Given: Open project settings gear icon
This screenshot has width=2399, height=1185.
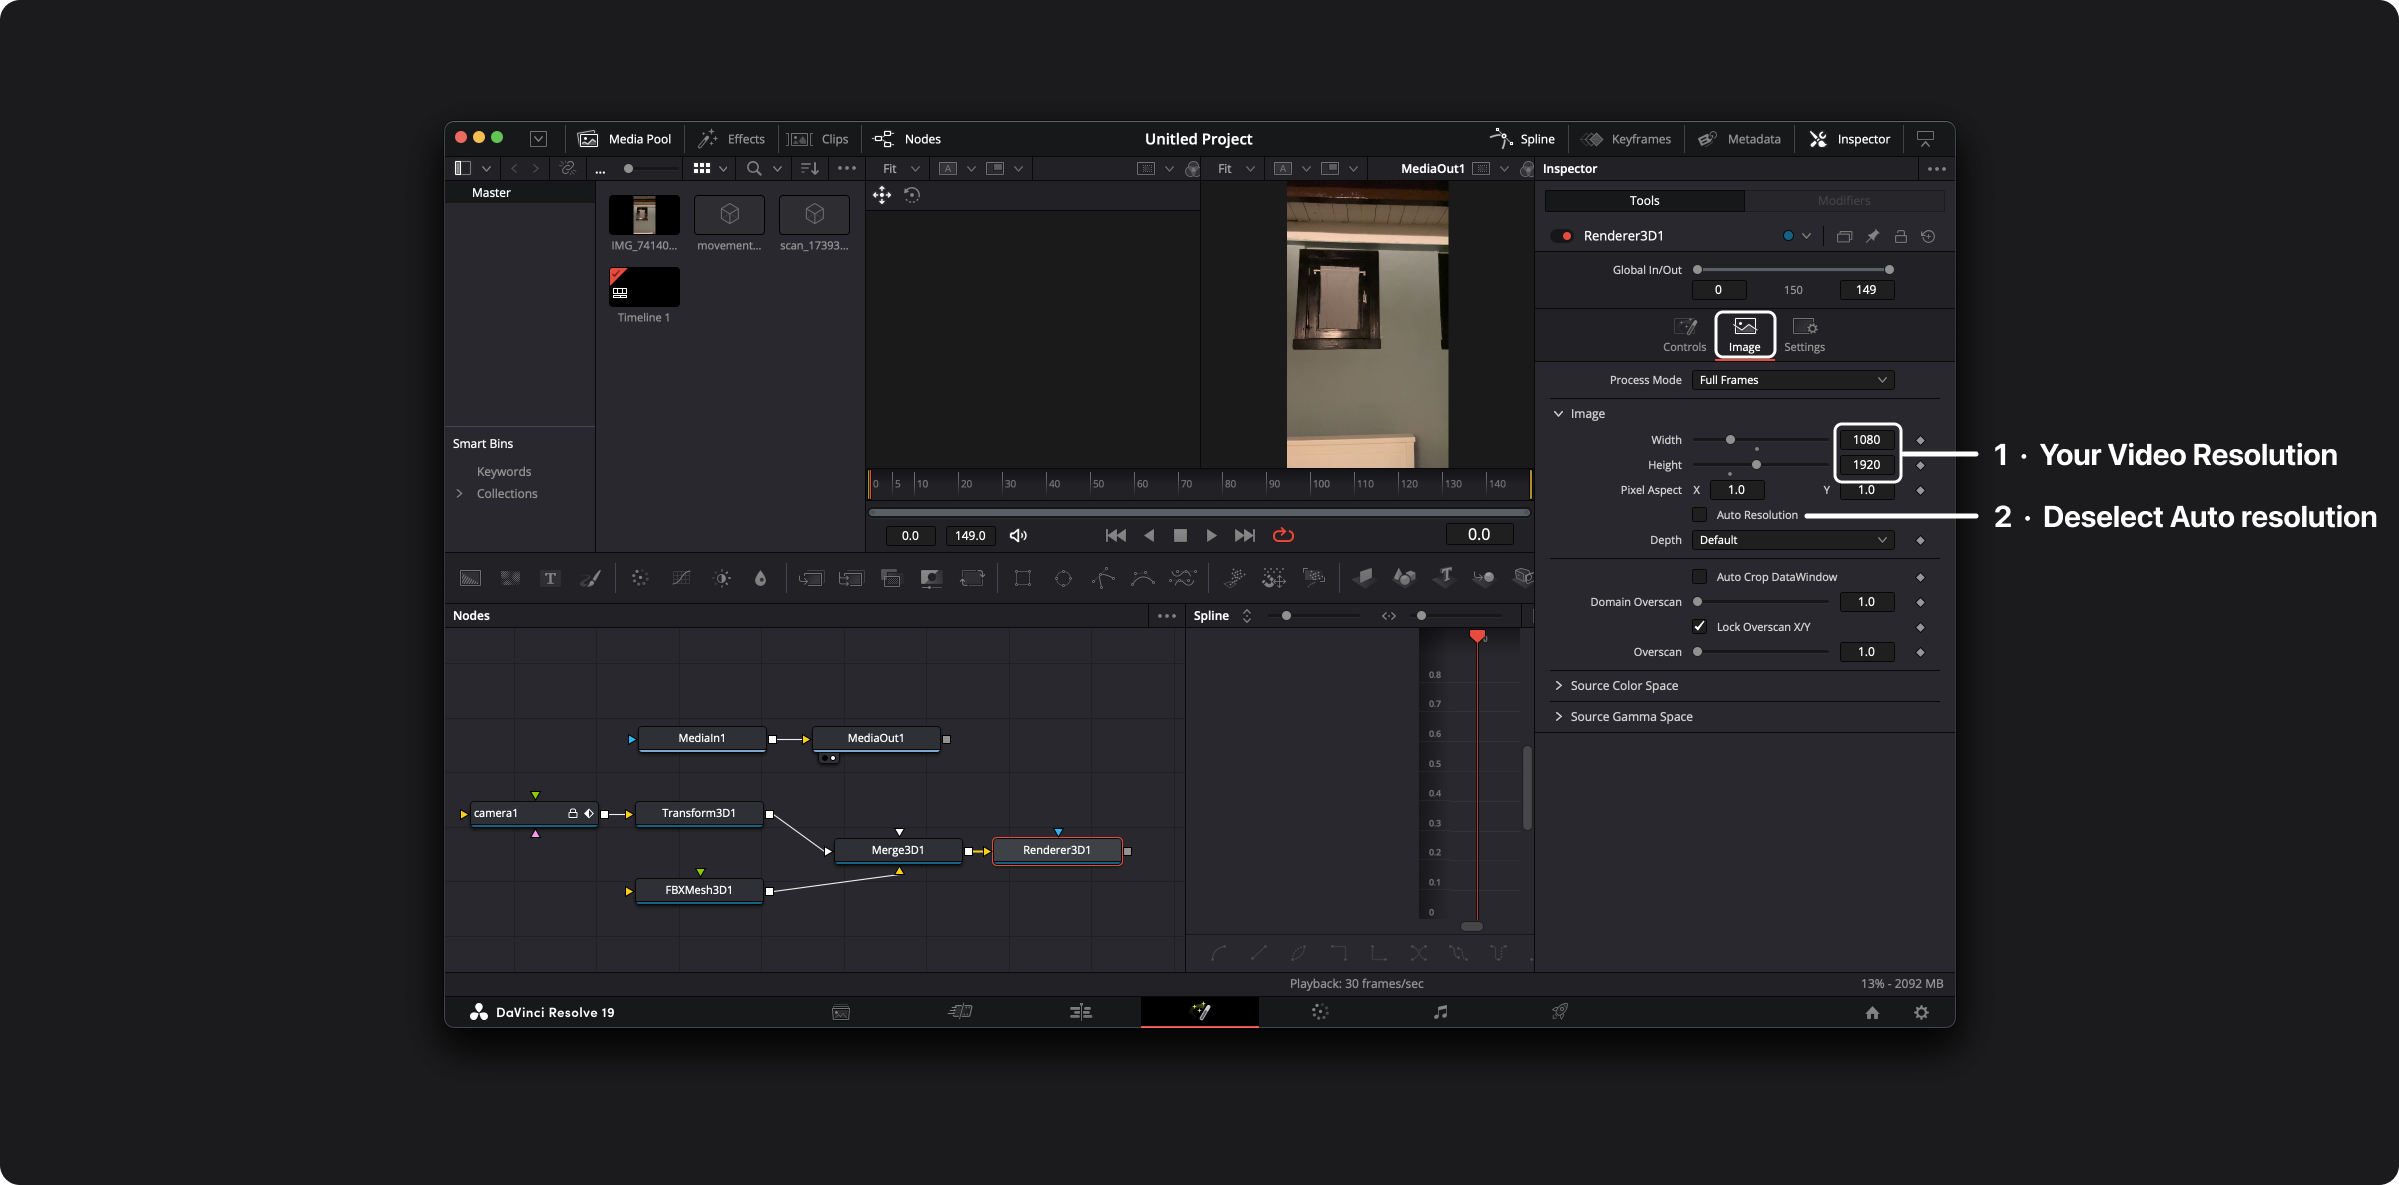Looking at the screenshot, I should 1921,1012.
